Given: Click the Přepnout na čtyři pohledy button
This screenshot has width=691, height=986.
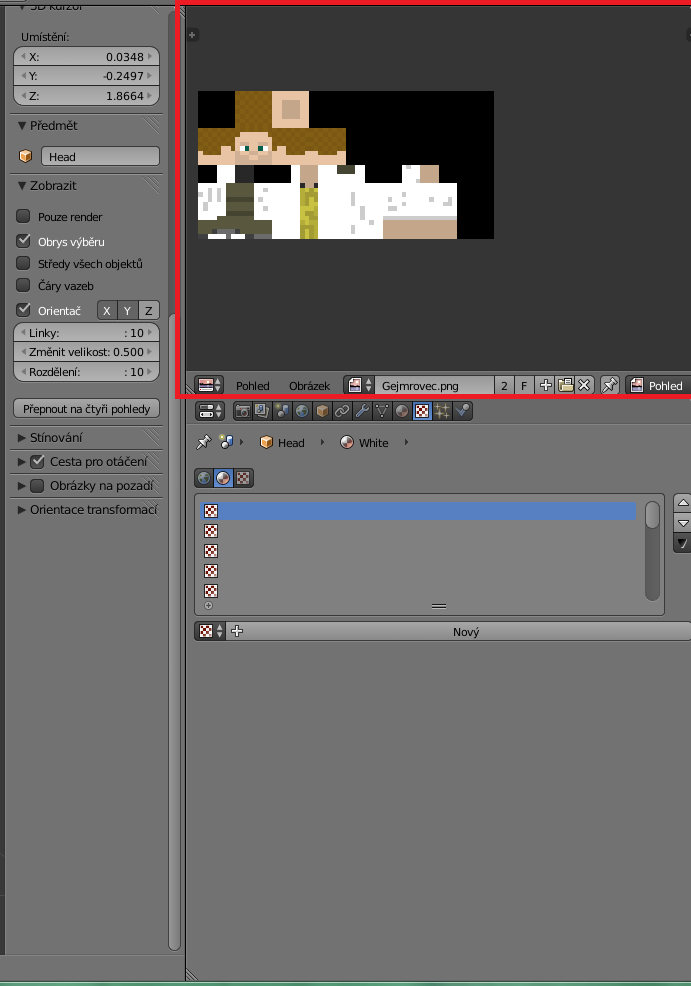Looking at the screenshot, I should pos(86,409).
